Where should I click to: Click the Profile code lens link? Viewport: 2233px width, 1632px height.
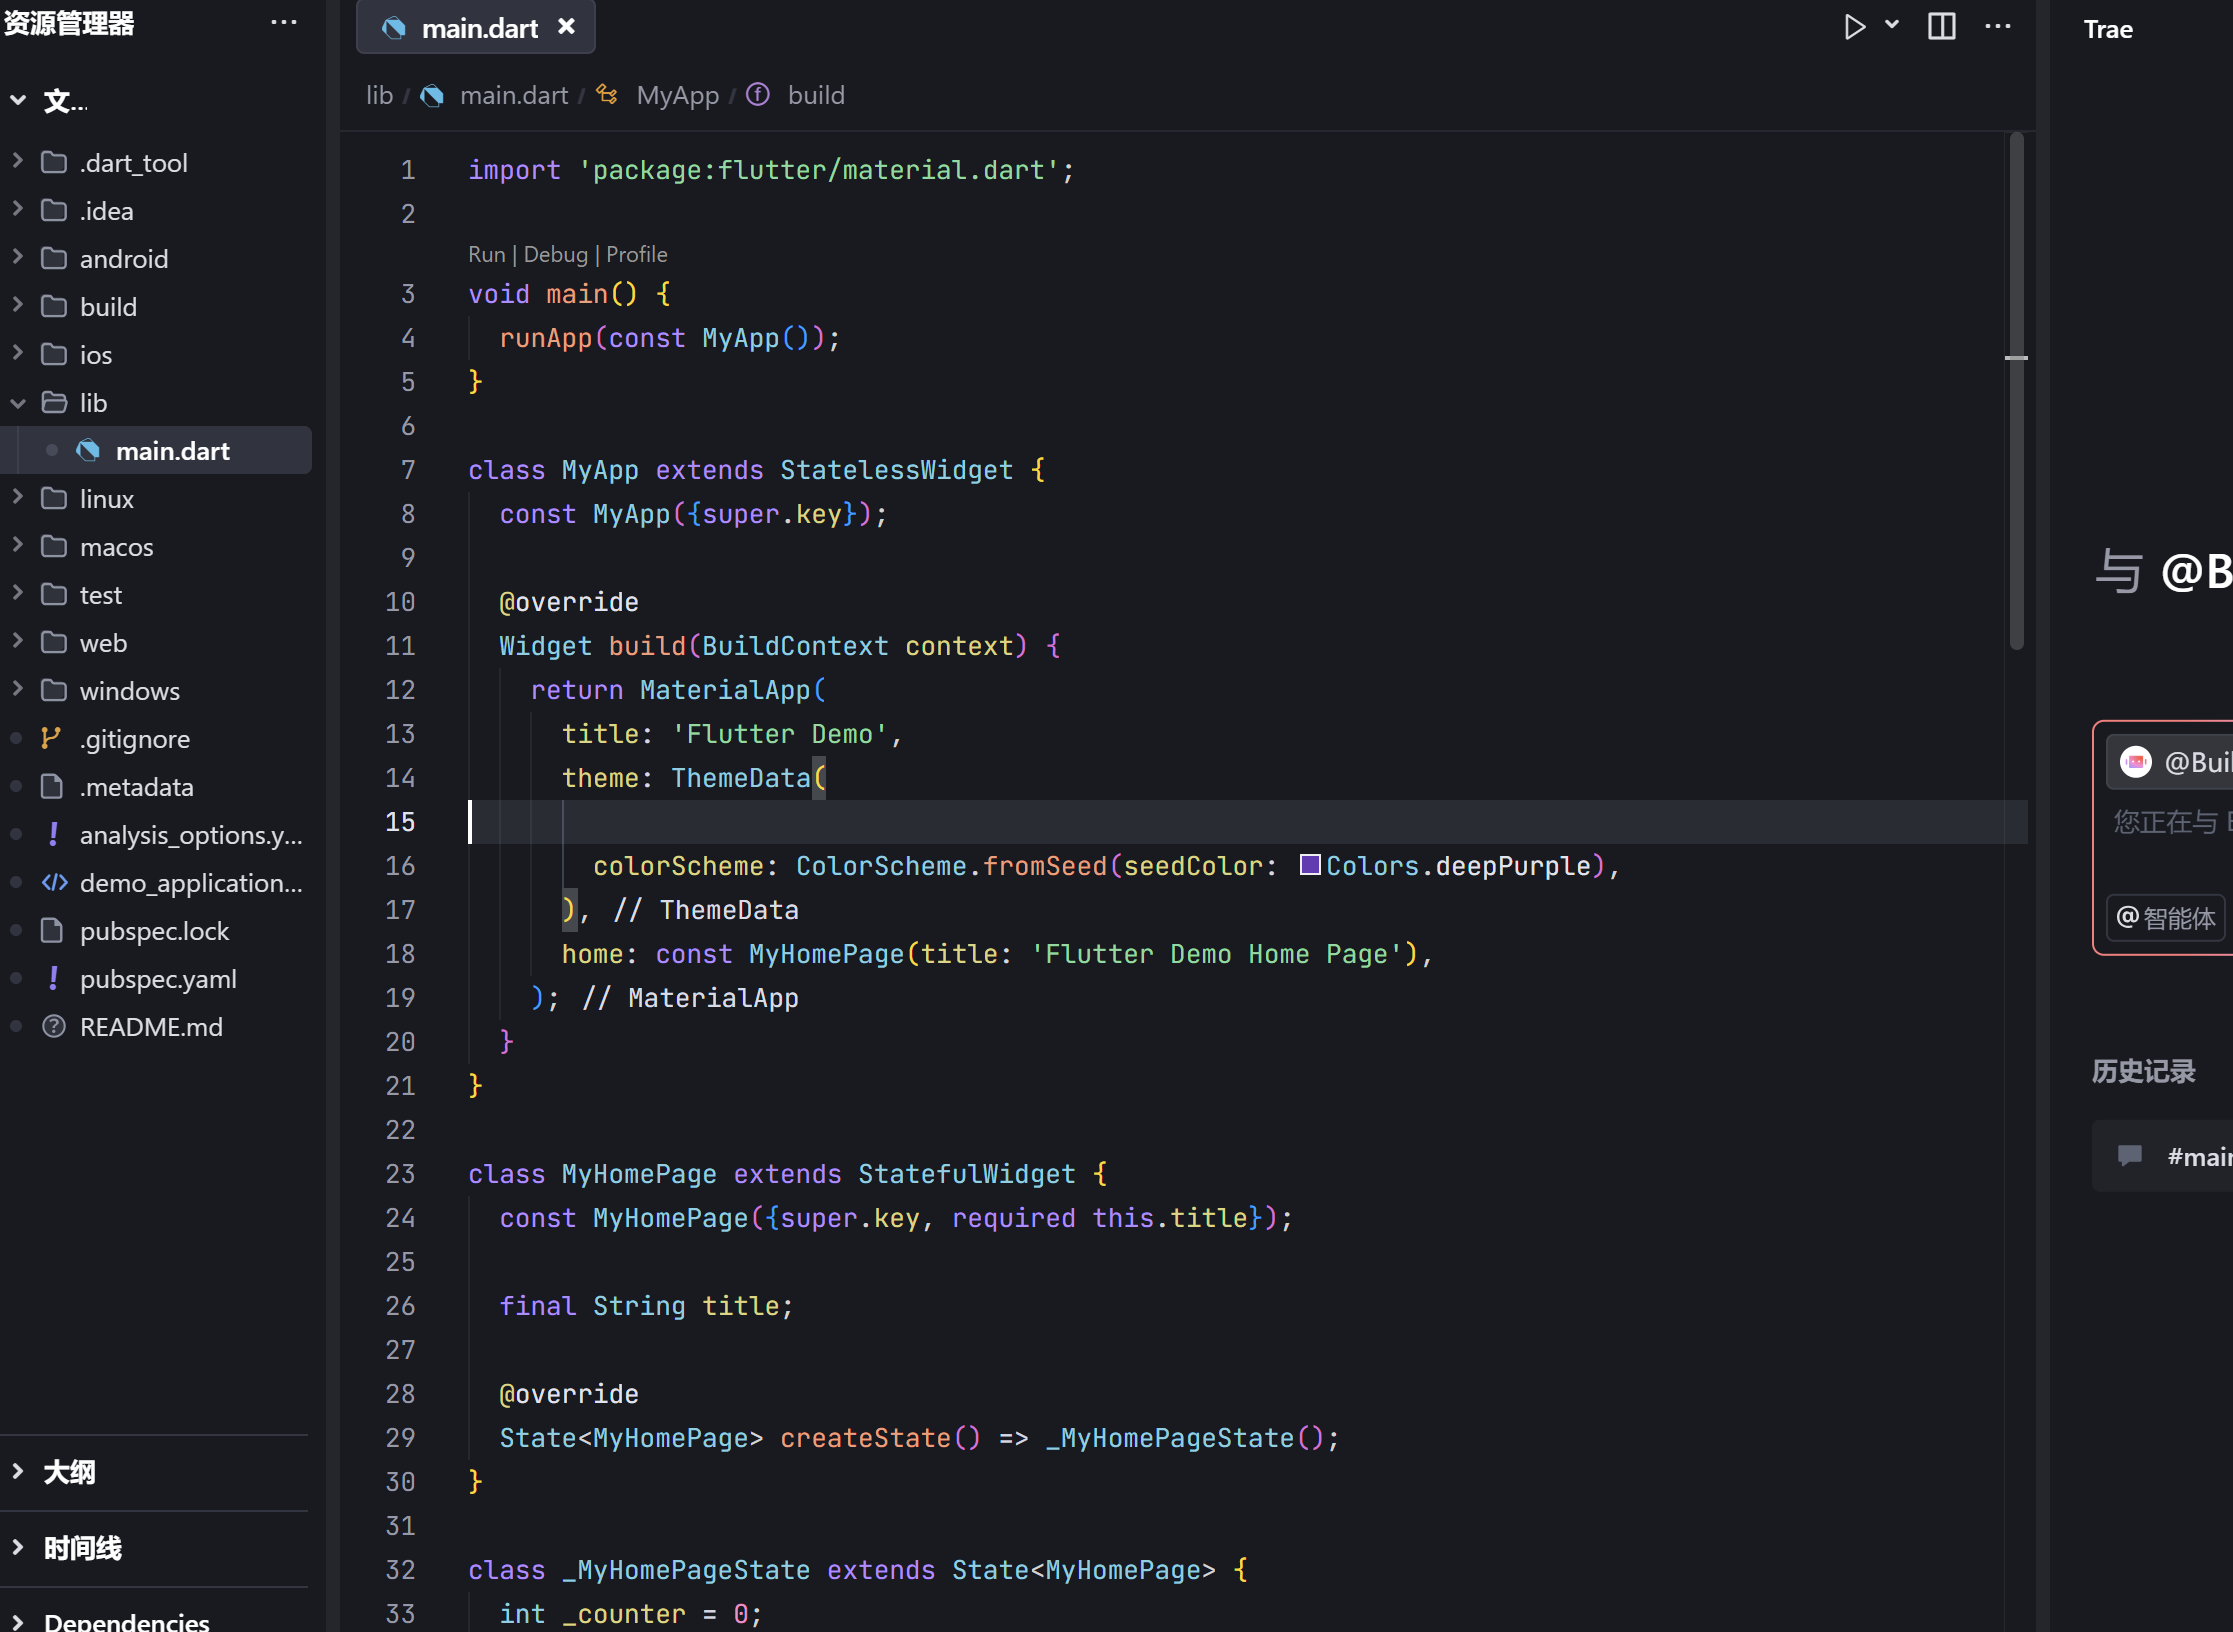636,254
